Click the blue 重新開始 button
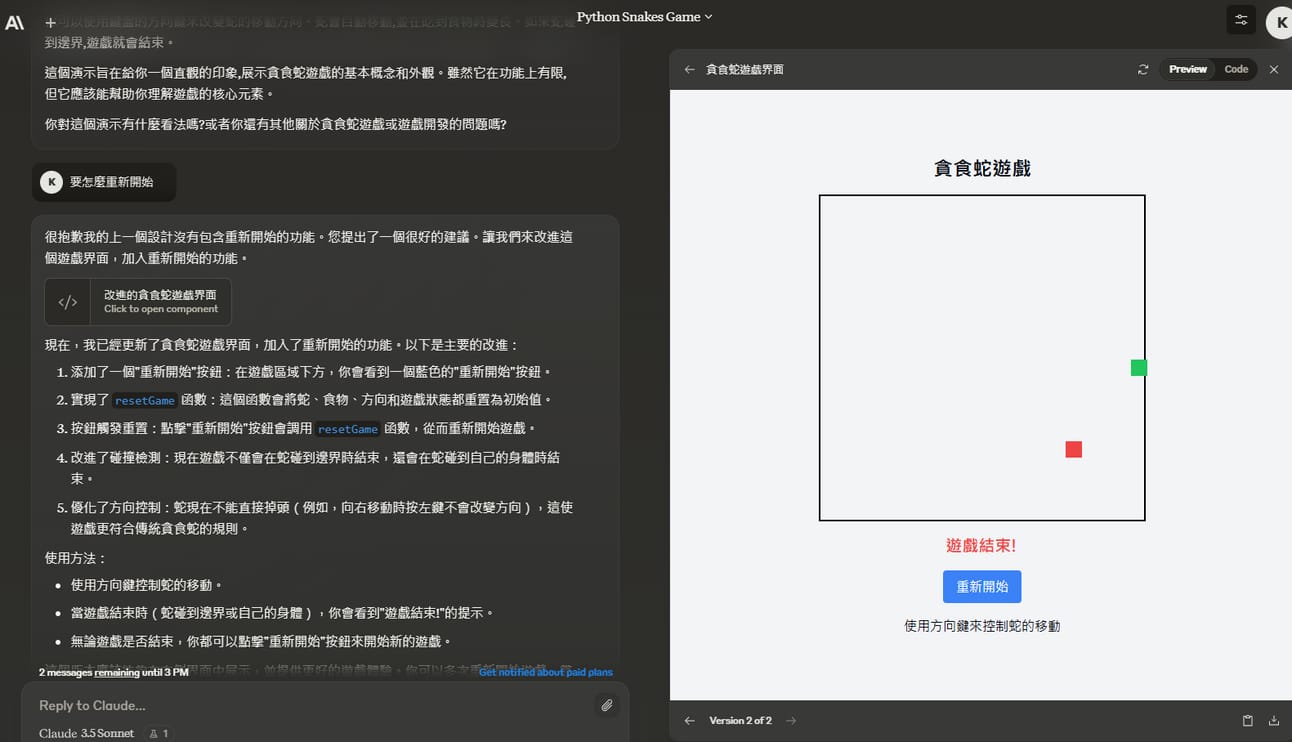 981,587
